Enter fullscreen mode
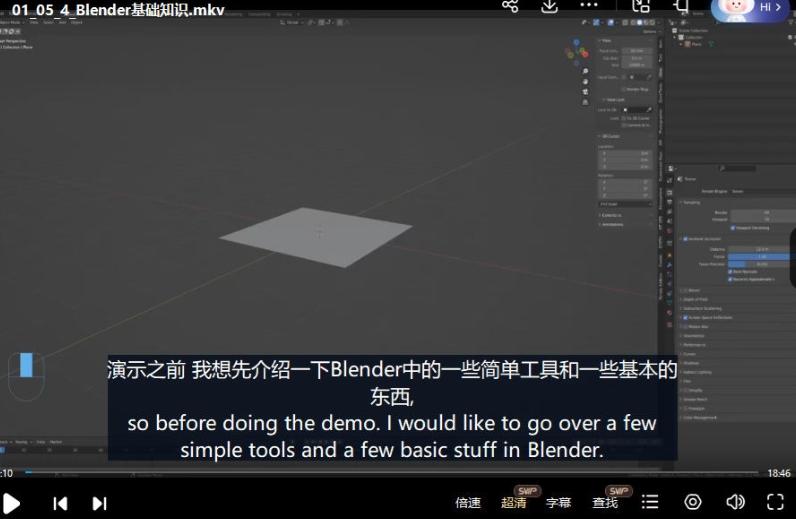 [775, 502]
